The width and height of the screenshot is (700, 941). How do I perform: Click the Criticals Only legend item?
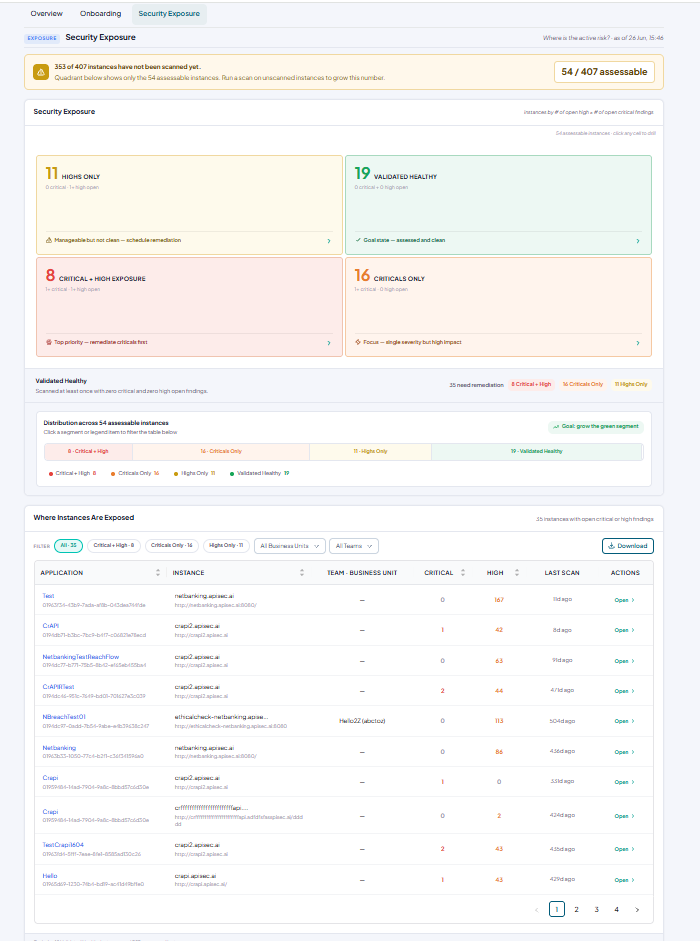pos(135,474)
